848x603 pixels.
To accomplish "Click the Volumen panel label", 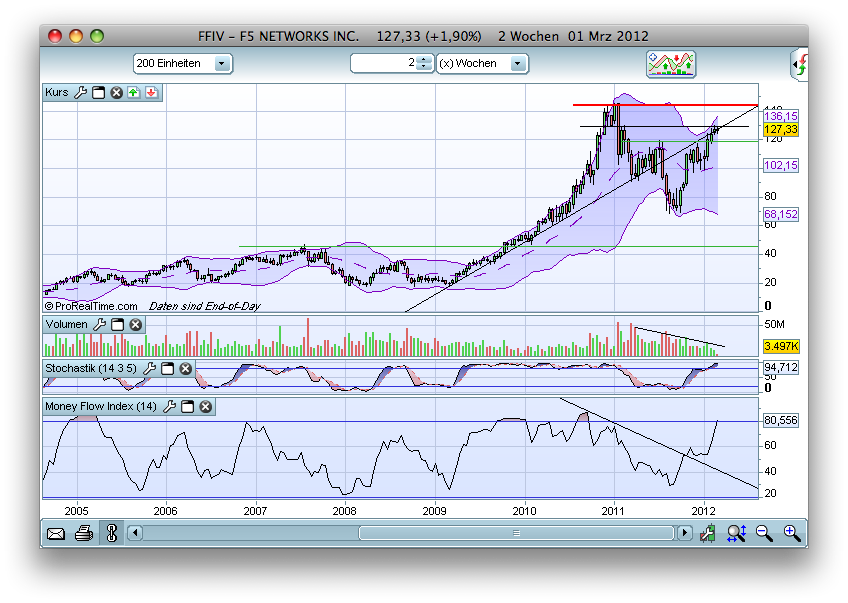I will pyautogui.click(x=66, y=324).
